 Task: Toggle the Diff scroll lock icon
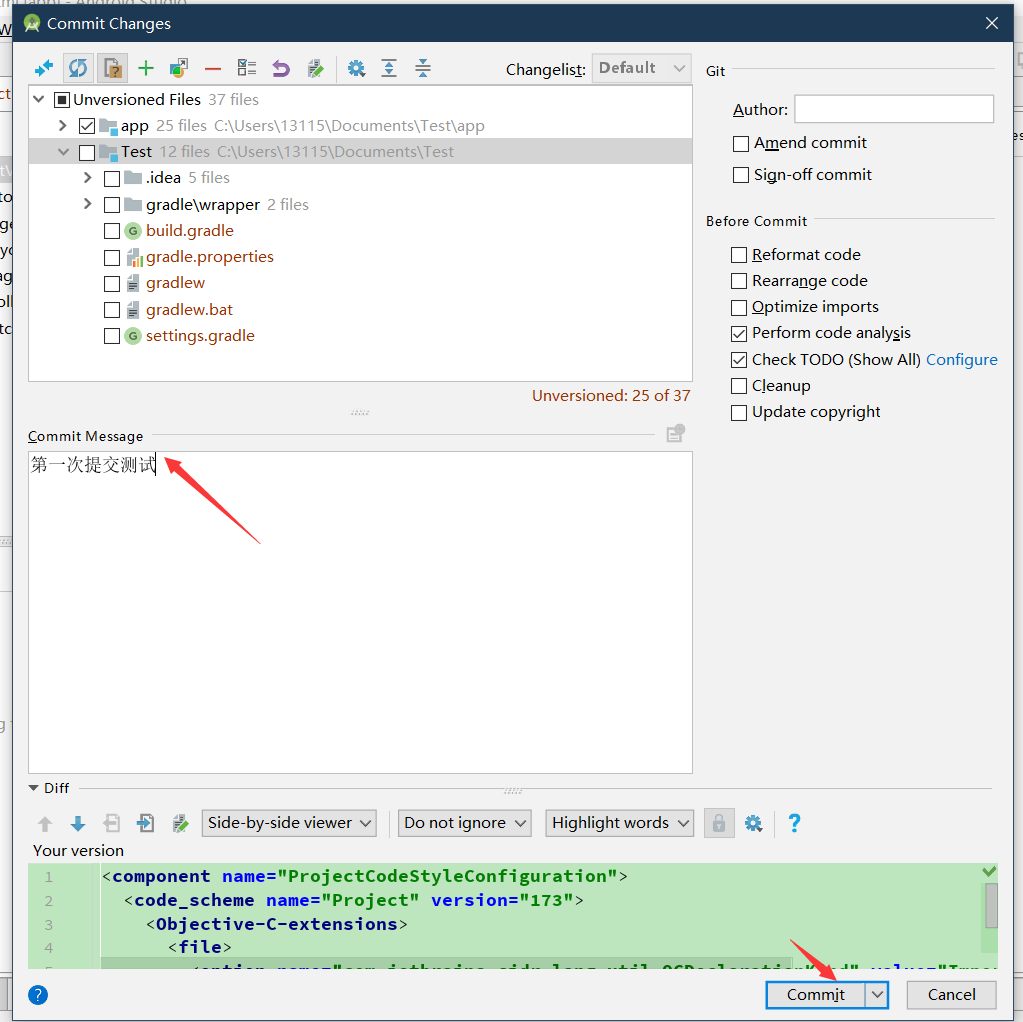click(x=719, y=823)
